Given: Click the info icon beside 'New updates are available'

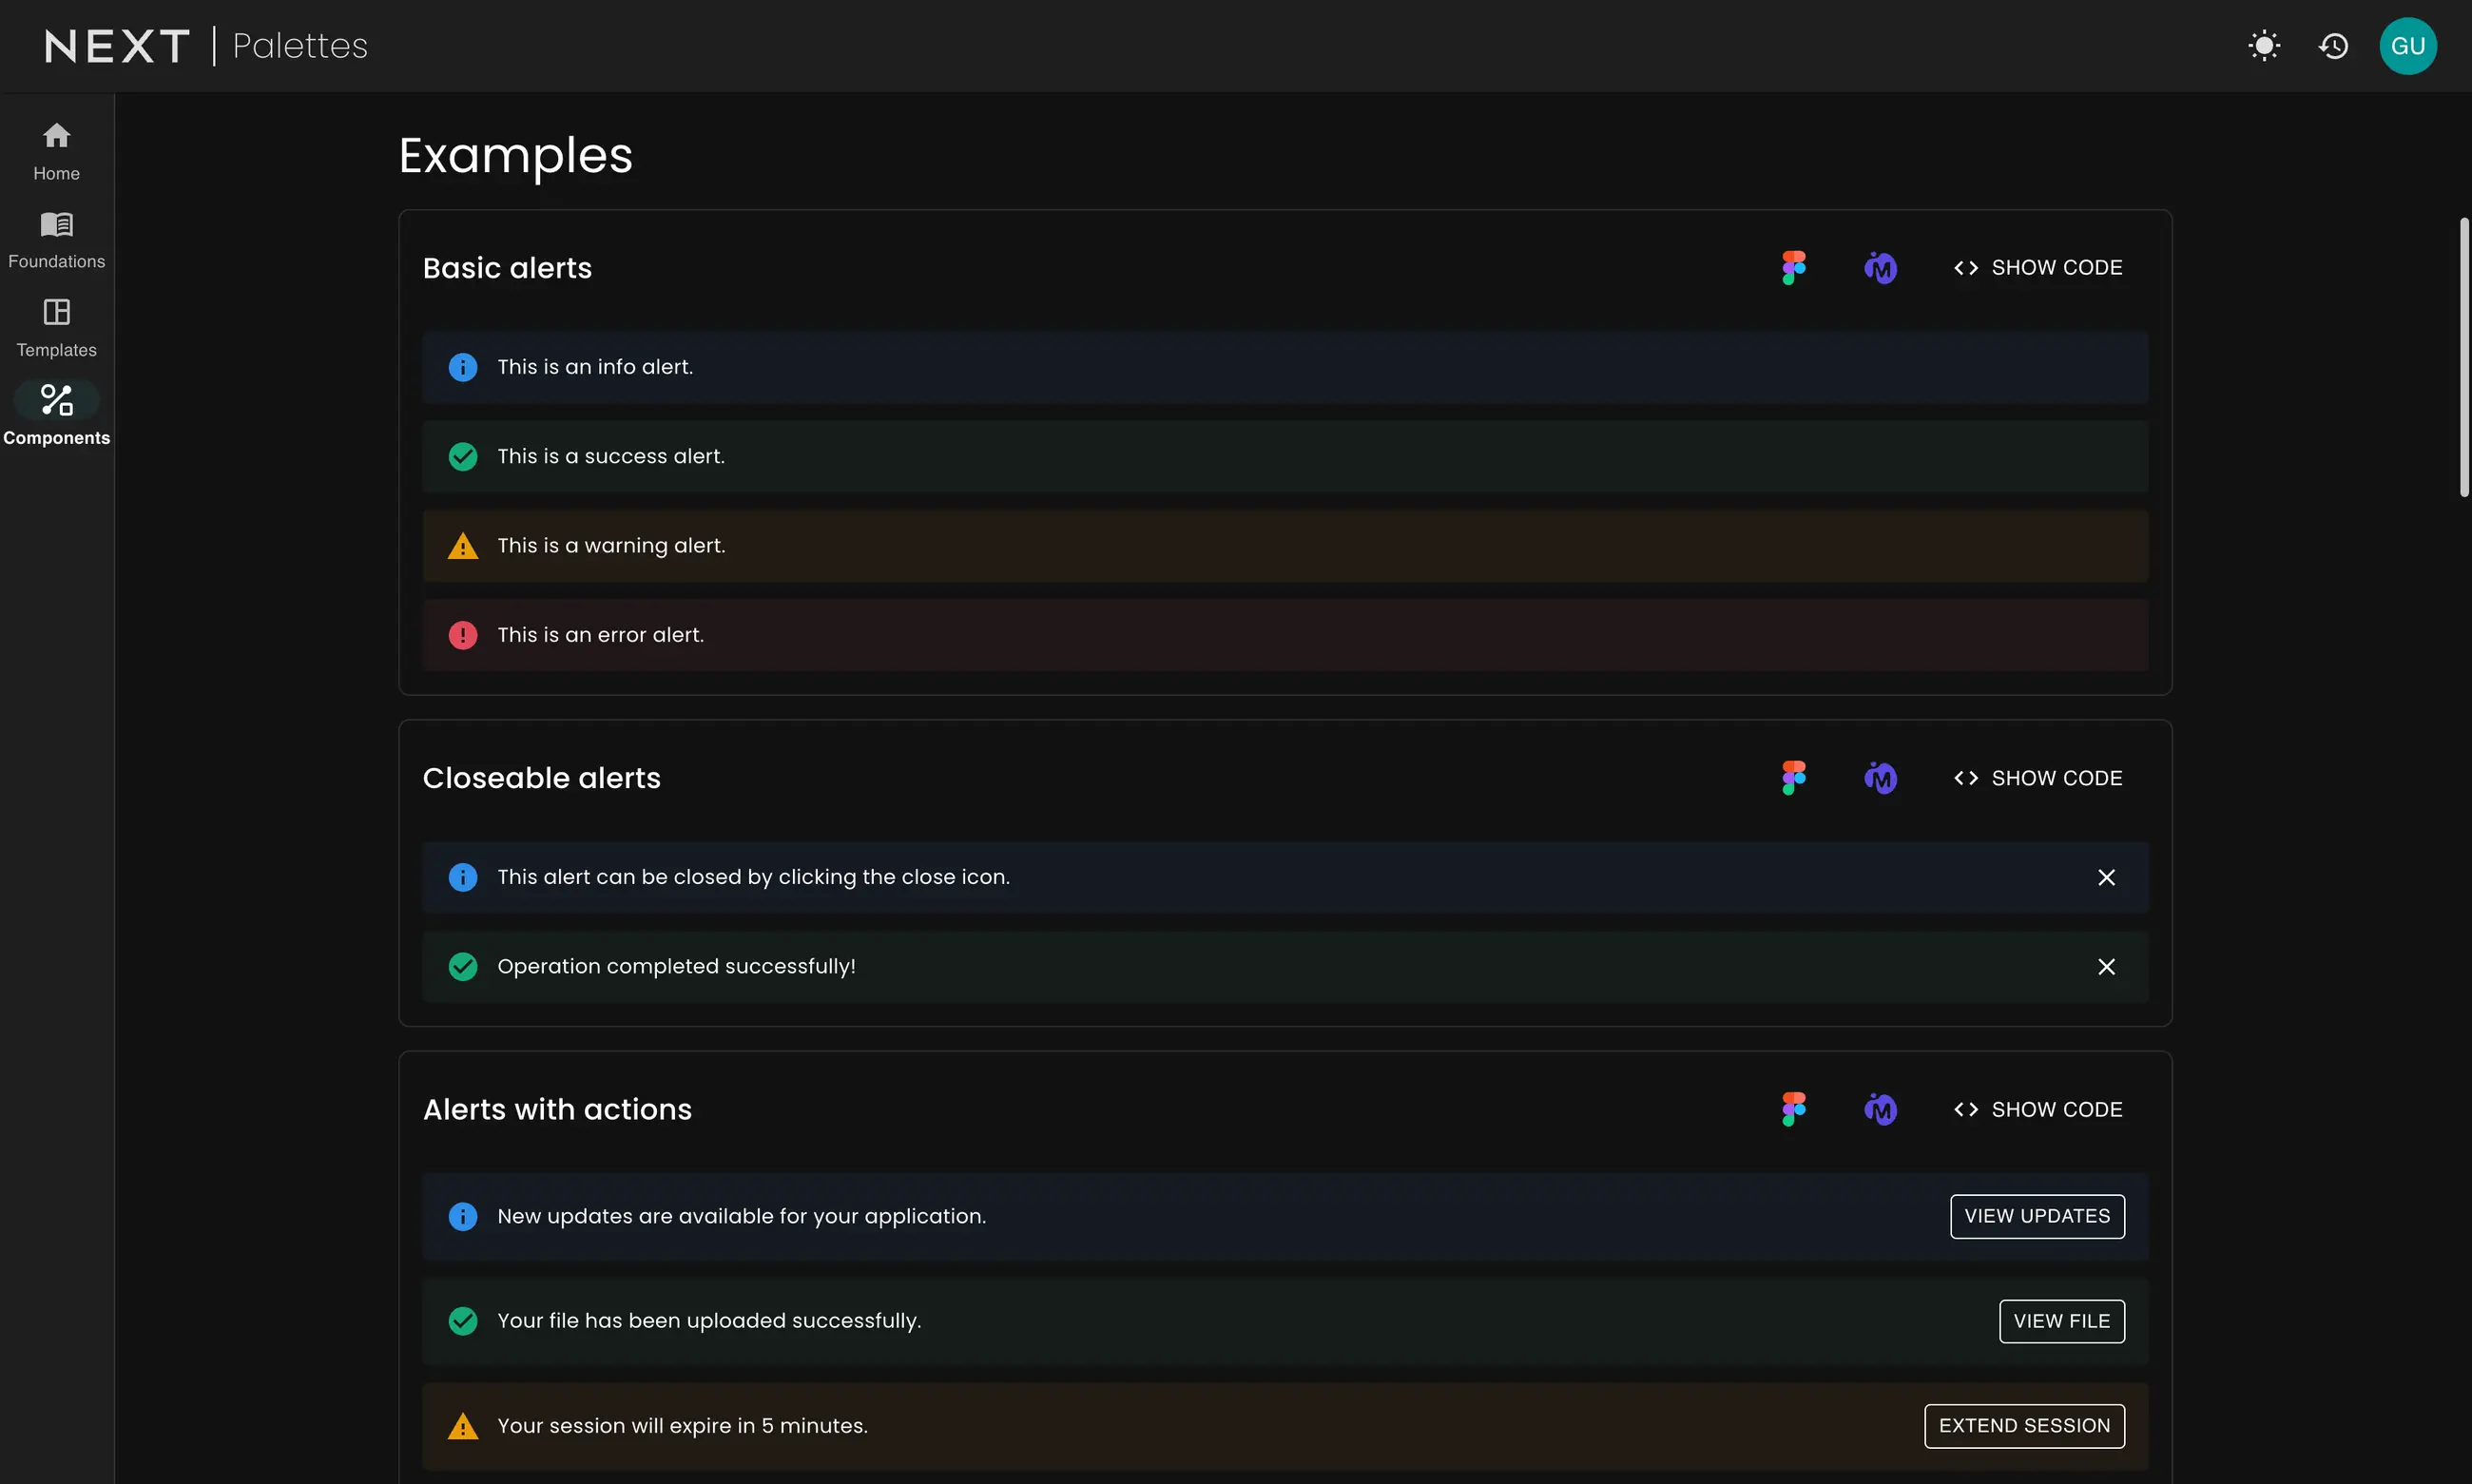Looking at the screenshot, I should click(x=463, y=1216).
